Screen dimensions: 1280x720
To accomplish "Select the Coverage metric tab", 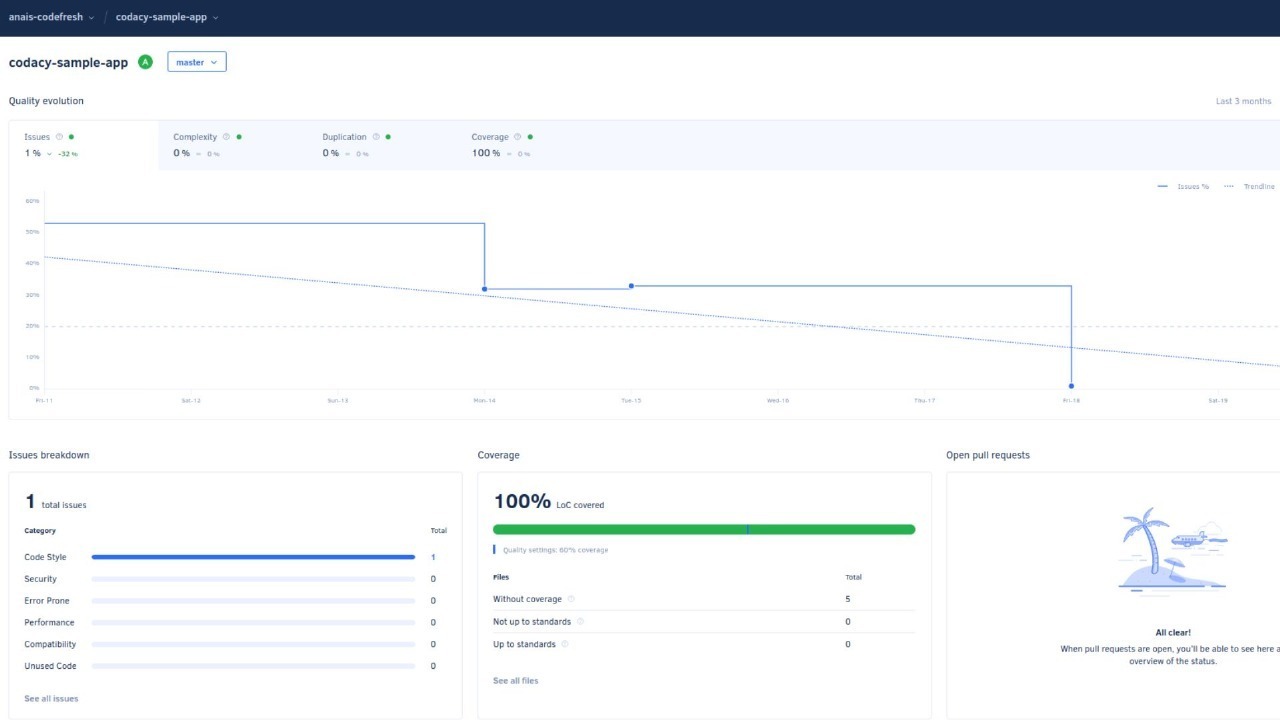I will click(x=531, y=145).
